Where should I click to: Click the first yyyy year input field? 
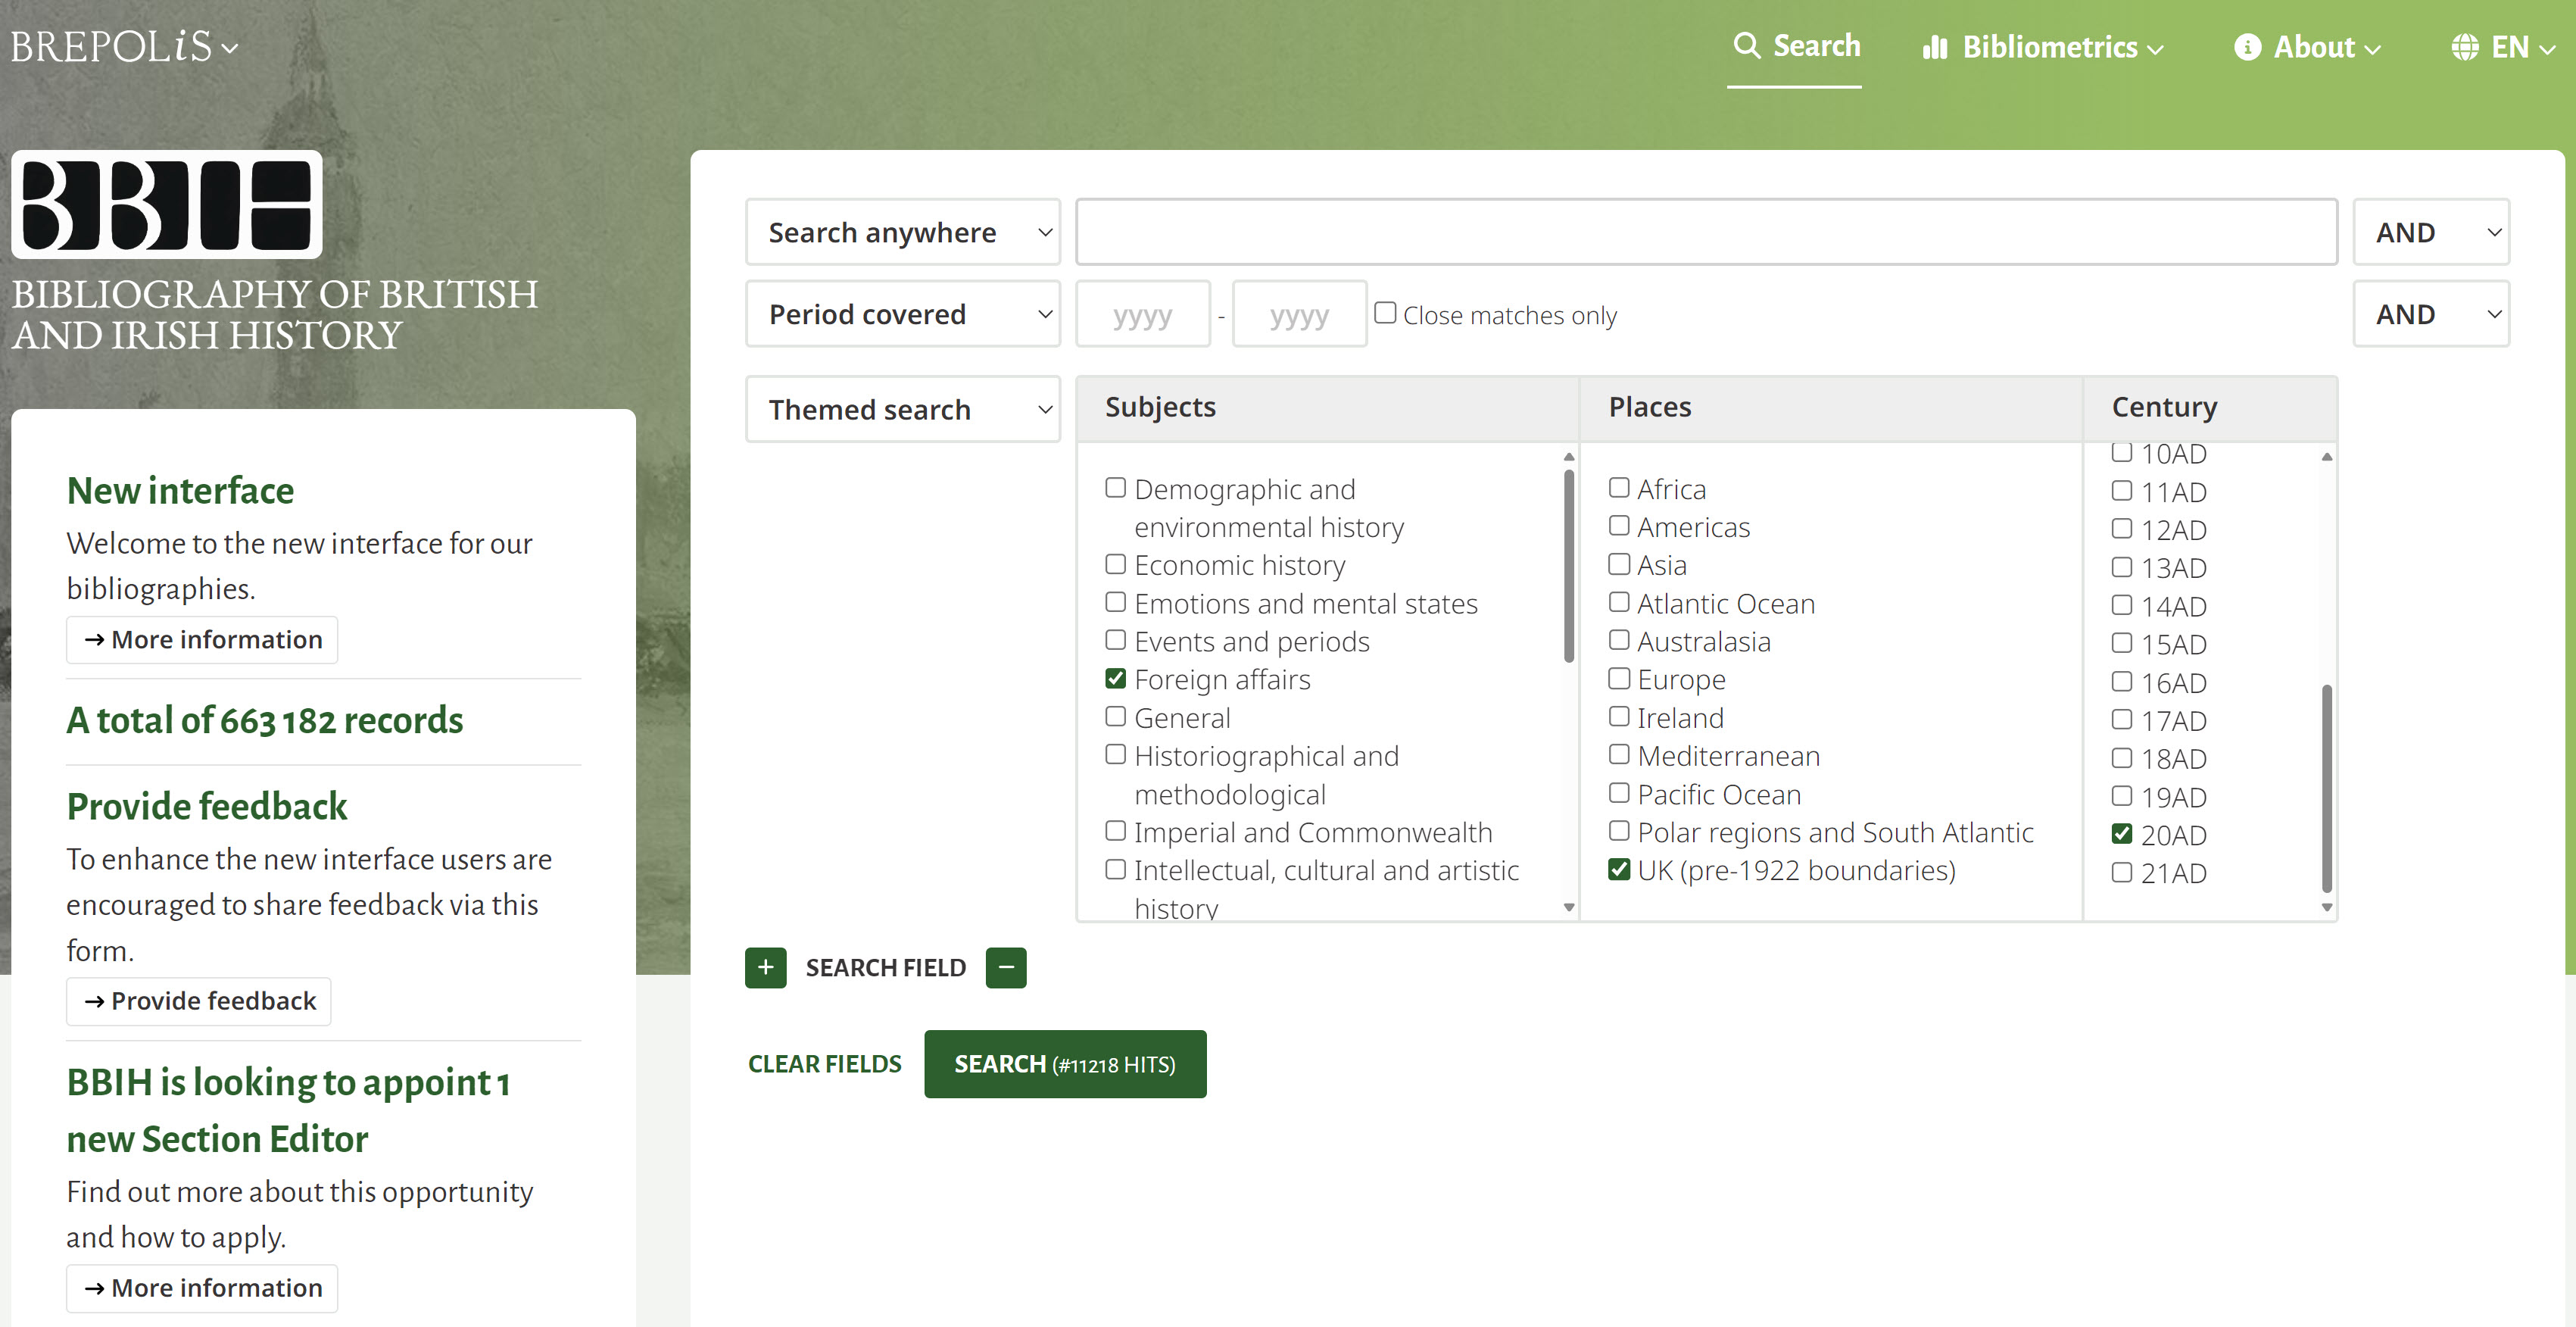pyautogui.click(x=1142, y=313)
